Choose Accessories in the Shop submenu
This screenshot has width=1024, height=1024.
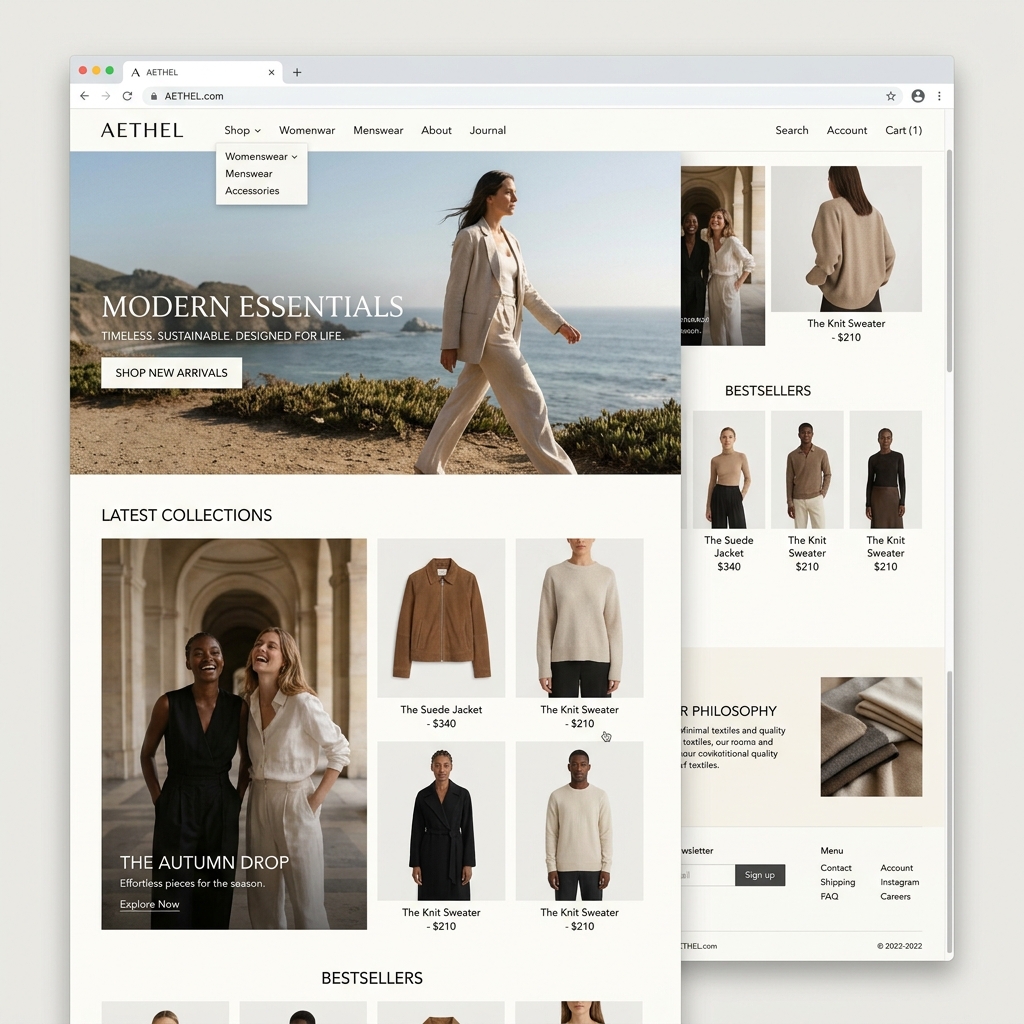coord(252,191)
